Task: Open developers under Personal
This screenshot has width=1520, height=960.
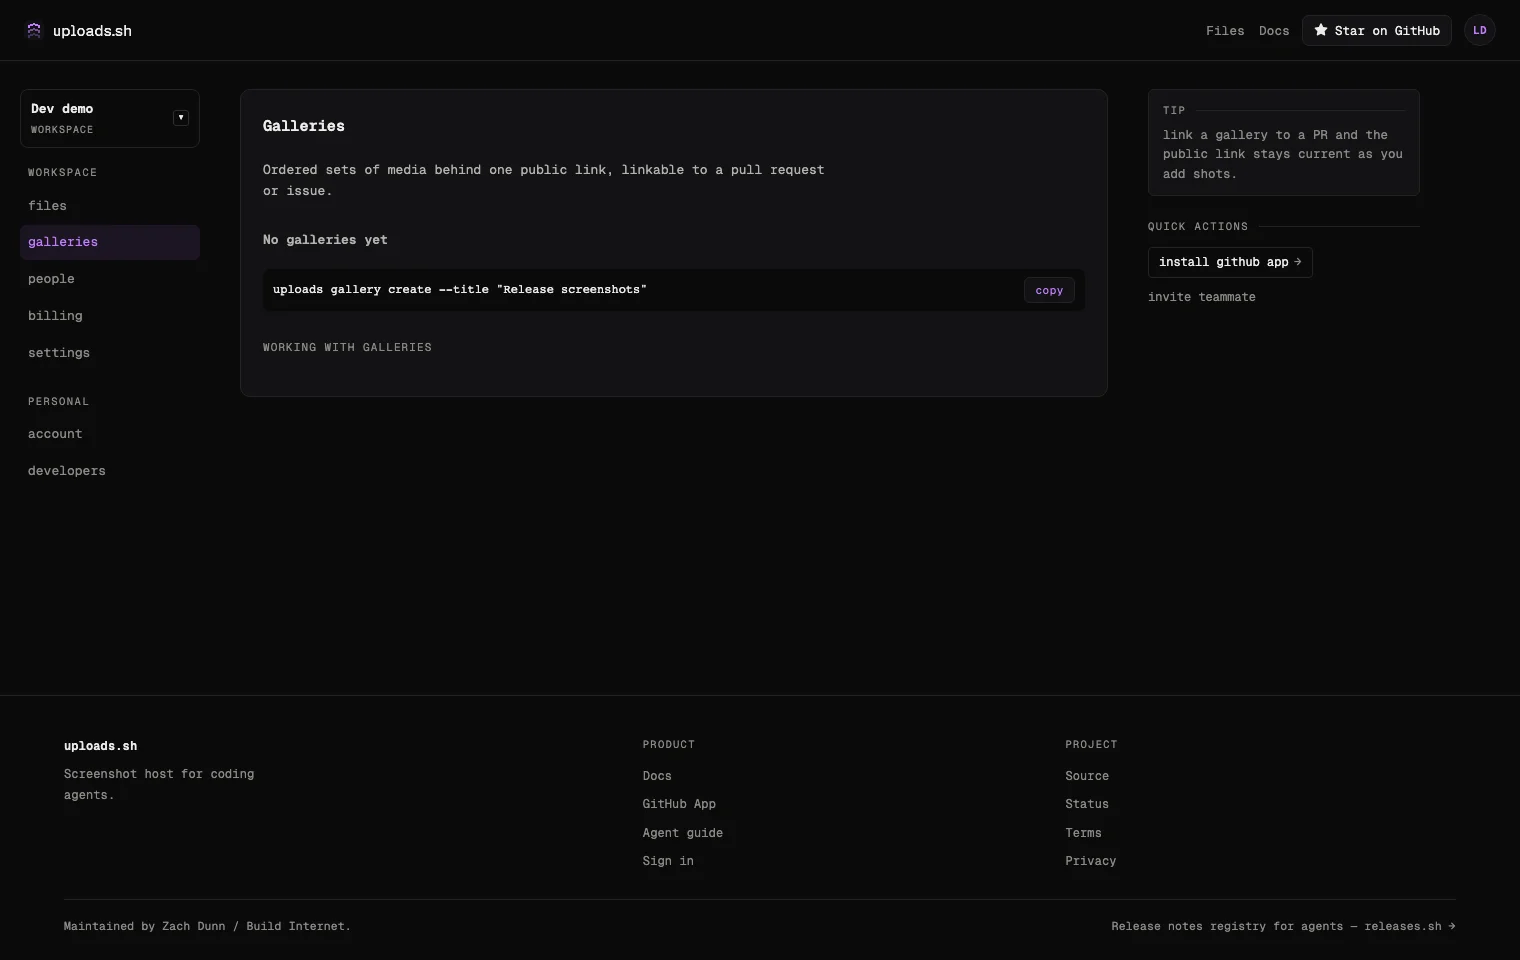Action: click(x=110, y=471)
